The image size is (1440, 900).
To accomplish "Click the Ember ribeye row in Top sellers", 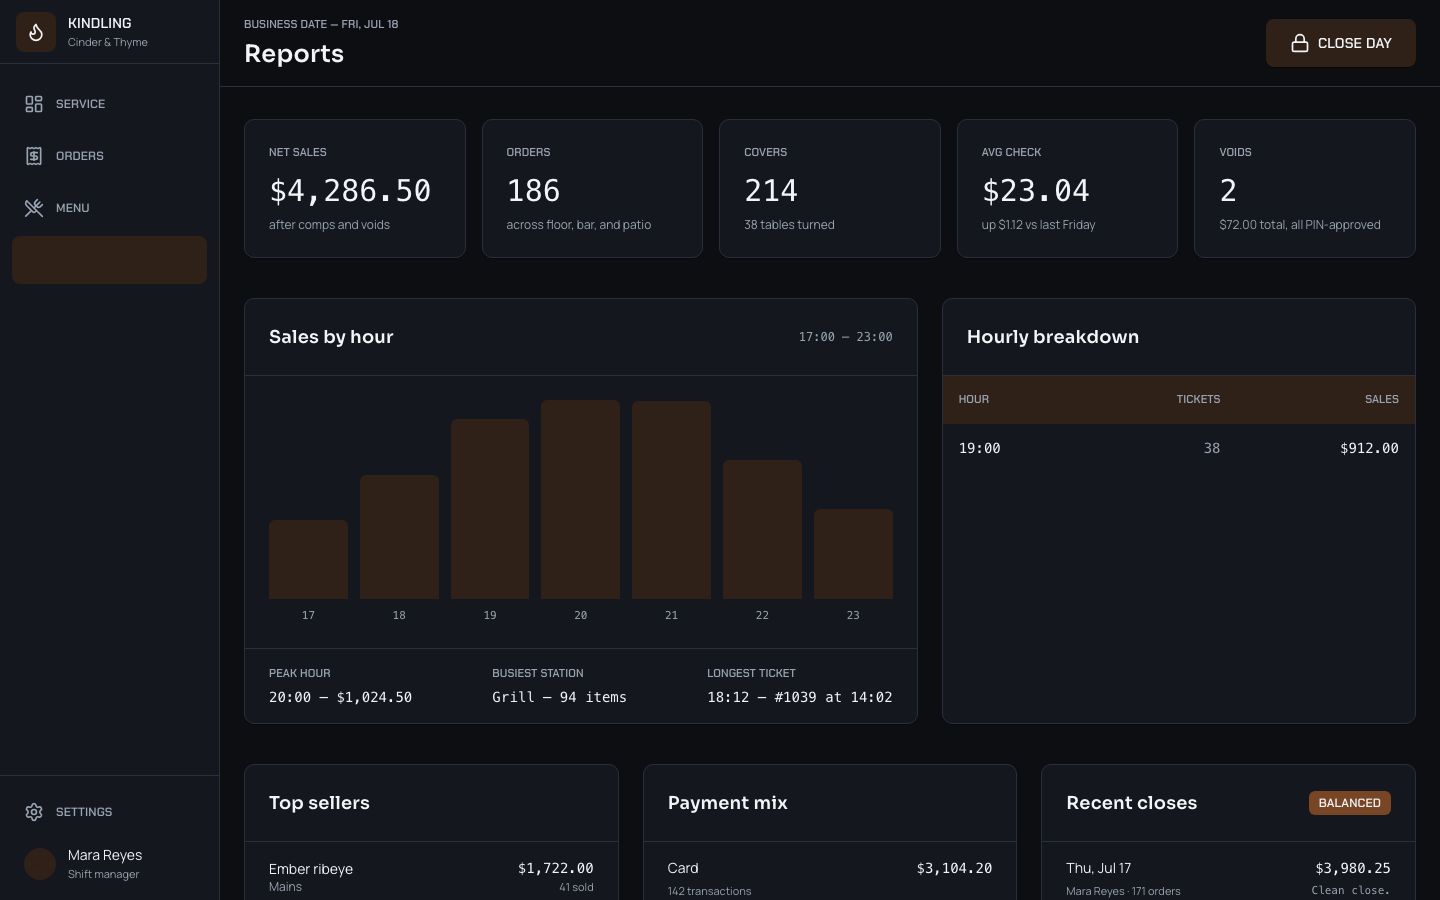I will pos(431,876).
